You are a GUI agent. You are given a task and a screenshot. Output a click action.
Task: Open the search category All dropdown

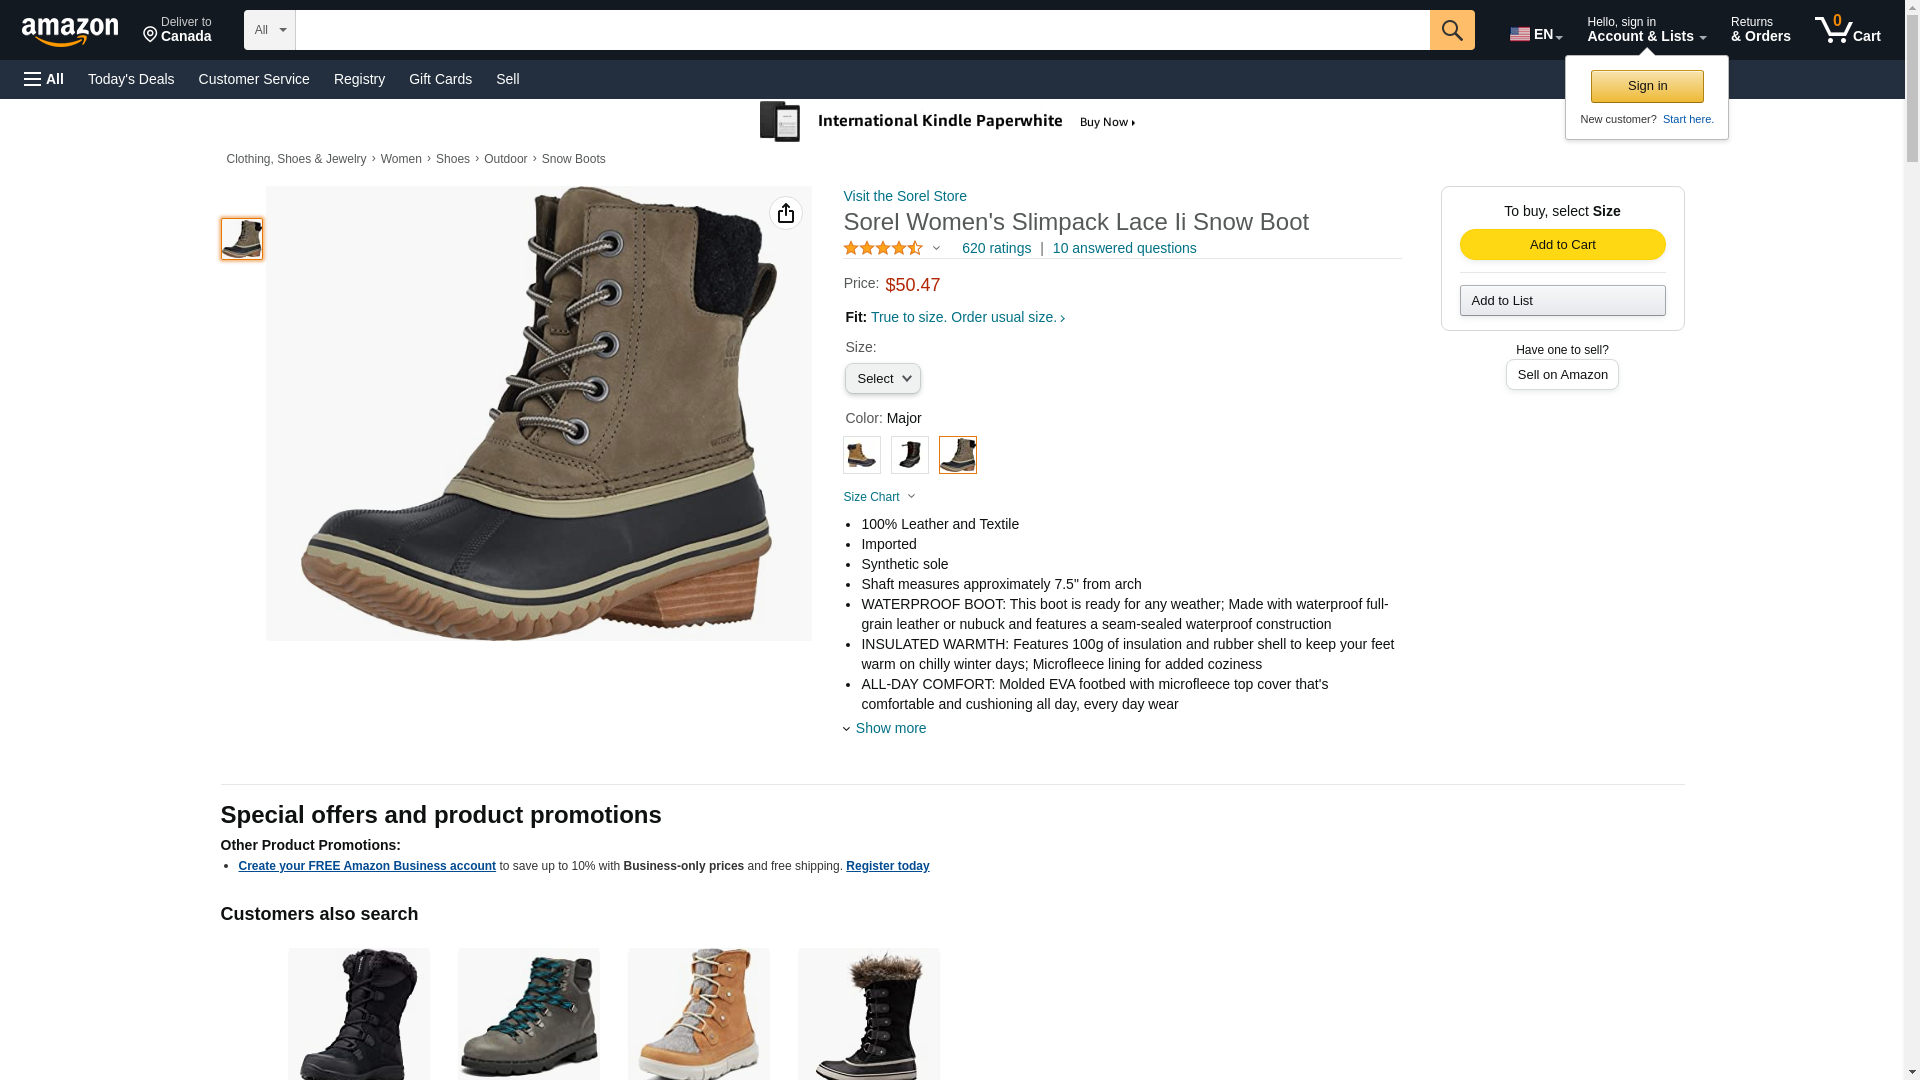(x=270, y=30)
